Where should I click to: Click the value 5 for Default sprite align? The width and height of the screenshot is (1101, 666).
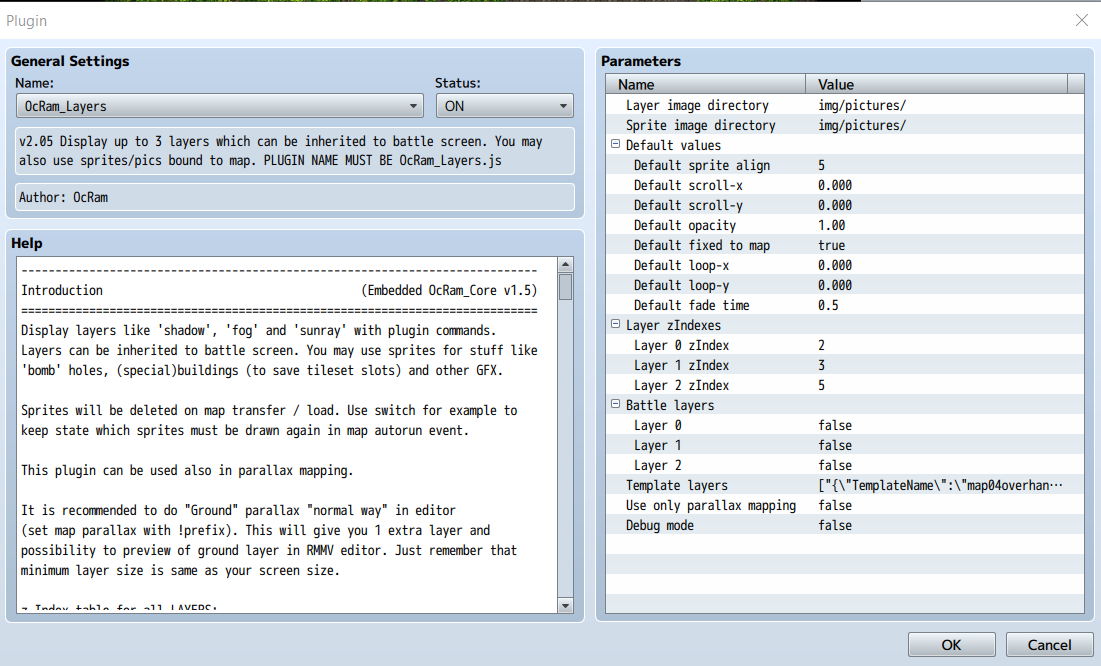point(822,165)
